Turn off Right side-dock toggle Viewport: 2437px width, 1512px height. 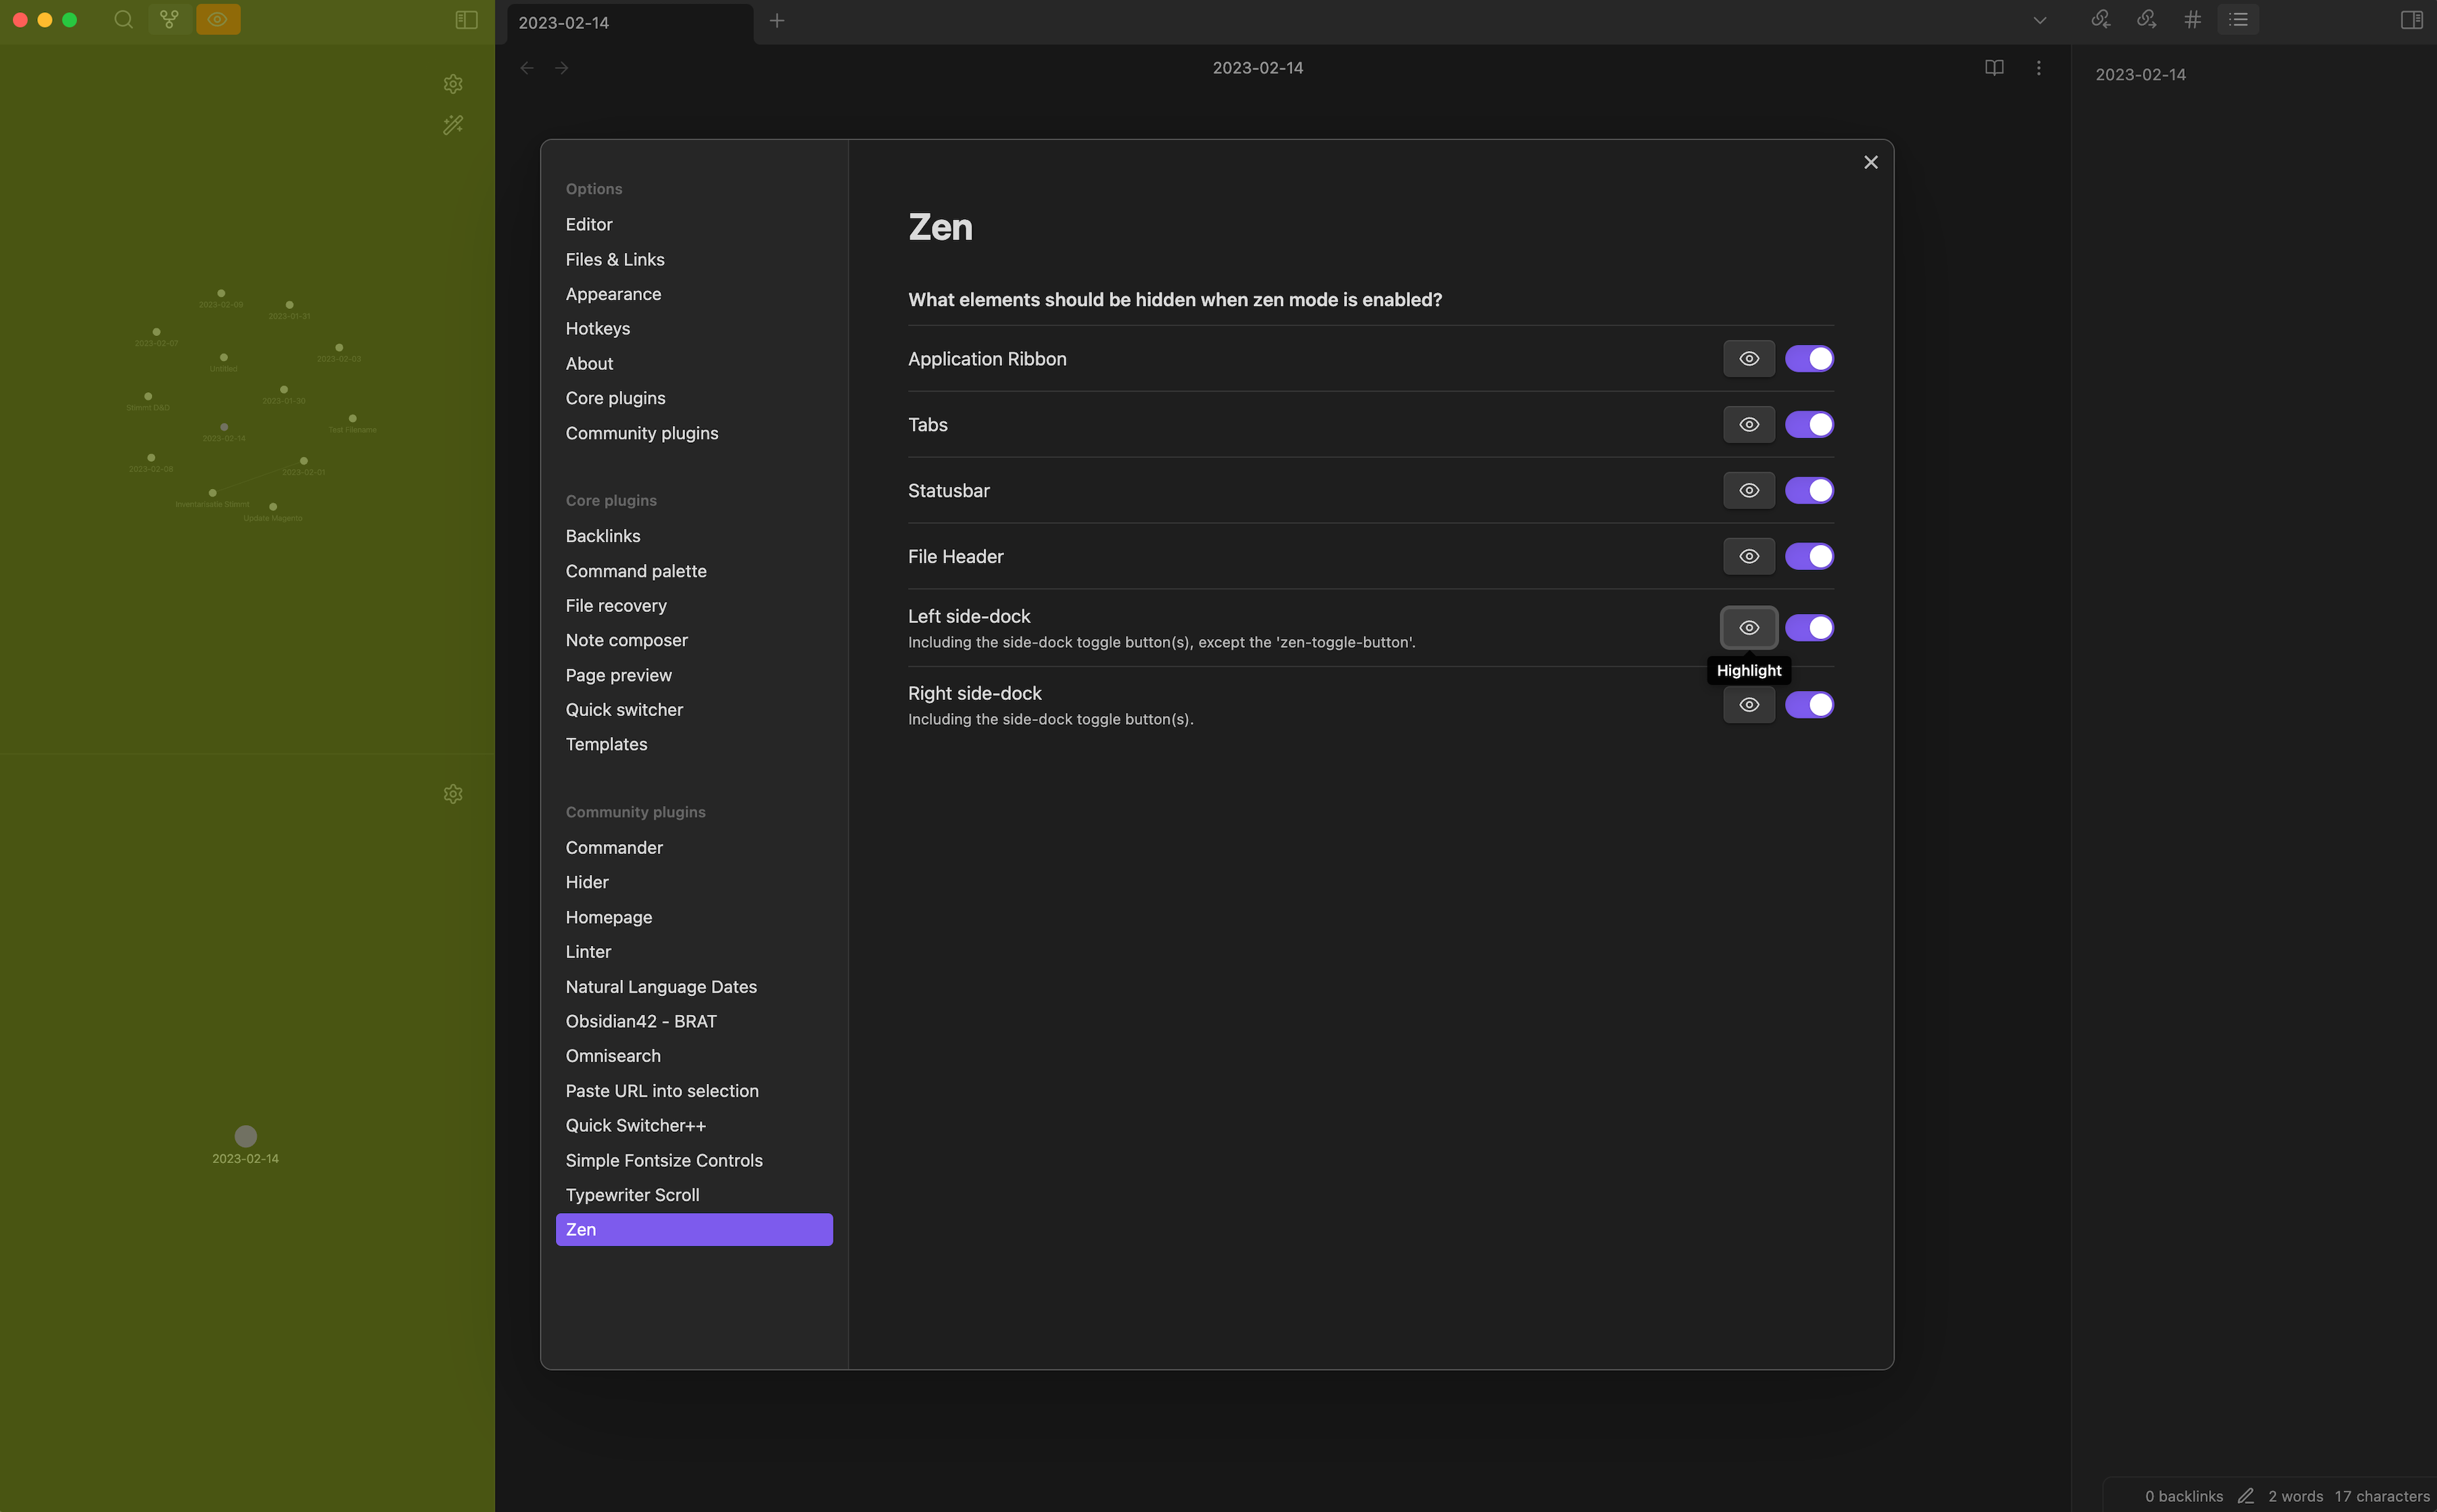click(x=1809, y=705)
